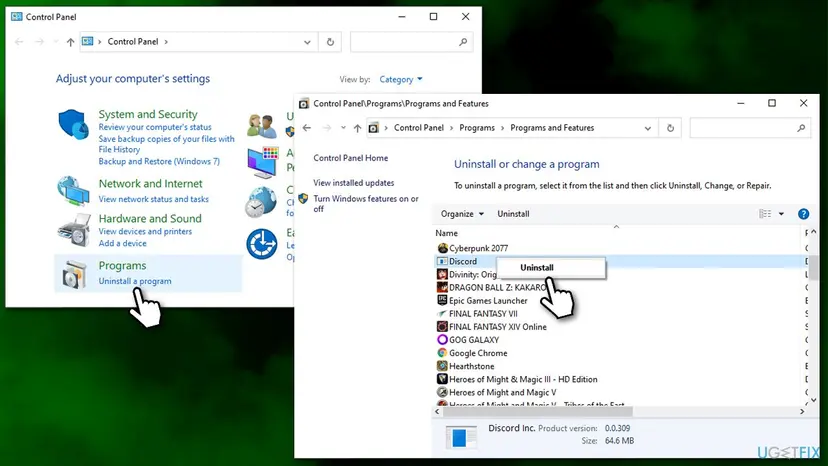Click Epic Games Launcher icon
The width and height of the screenshot is (828, 466).
click(x=443, y=300)
